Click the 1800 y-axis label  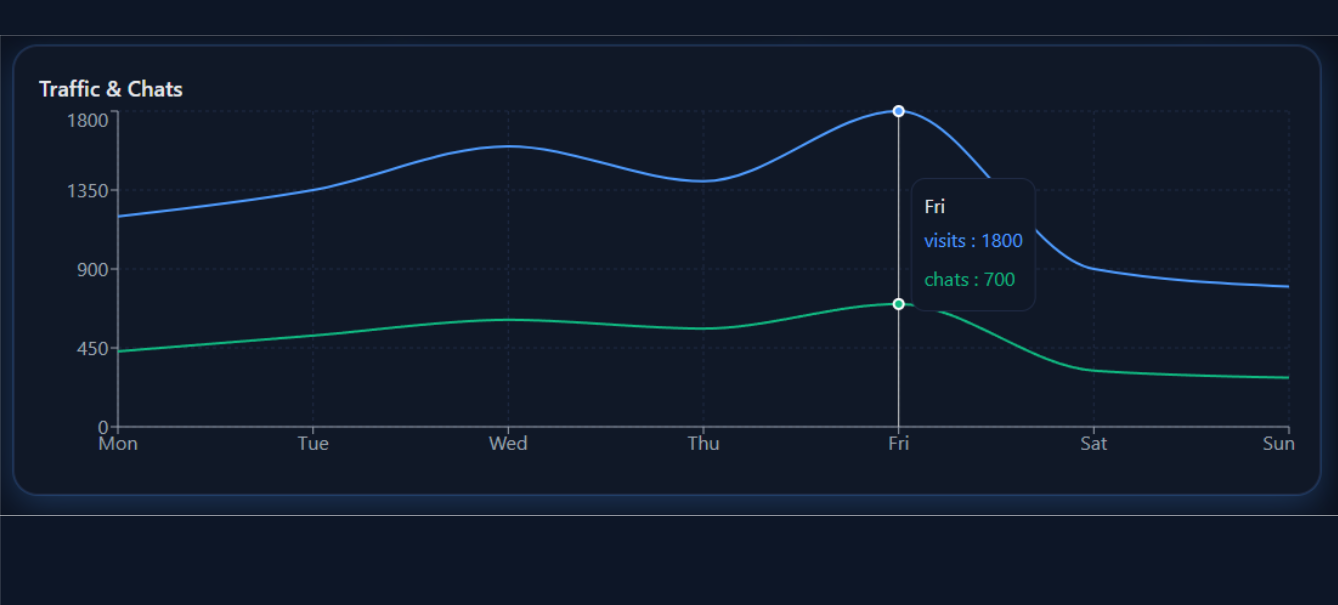click(x=86, y=121)
